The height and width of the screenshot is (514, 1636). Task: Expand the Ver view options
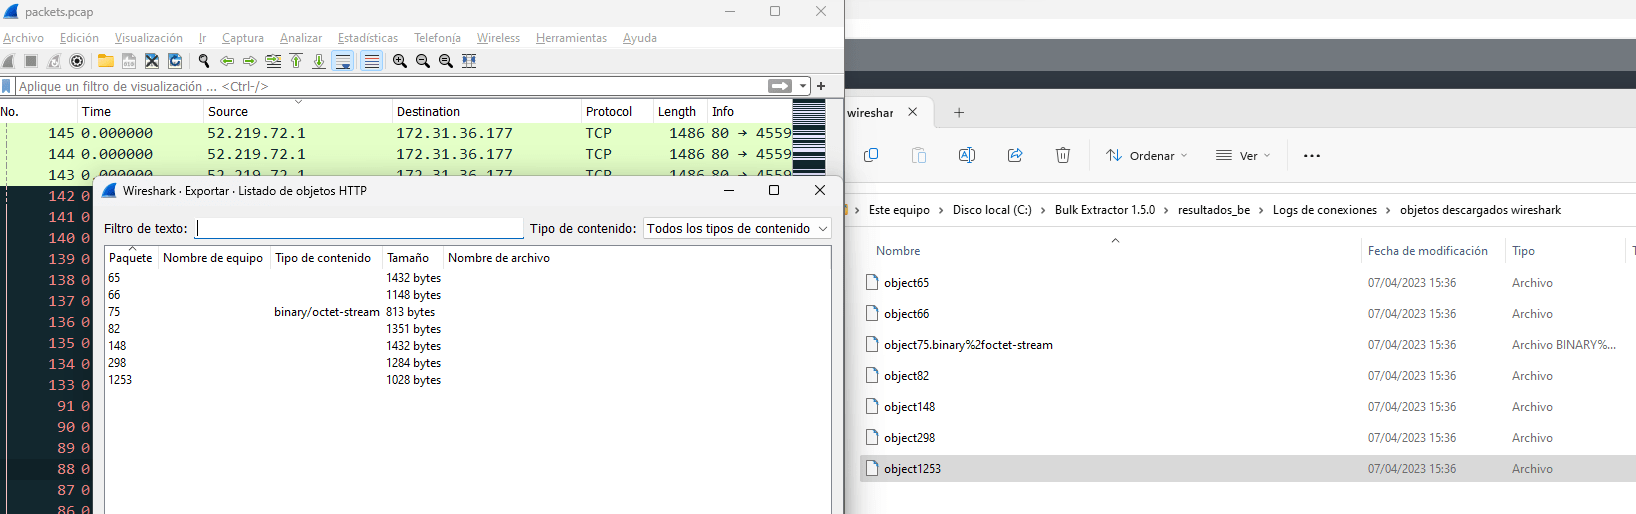coord(1243,155)
